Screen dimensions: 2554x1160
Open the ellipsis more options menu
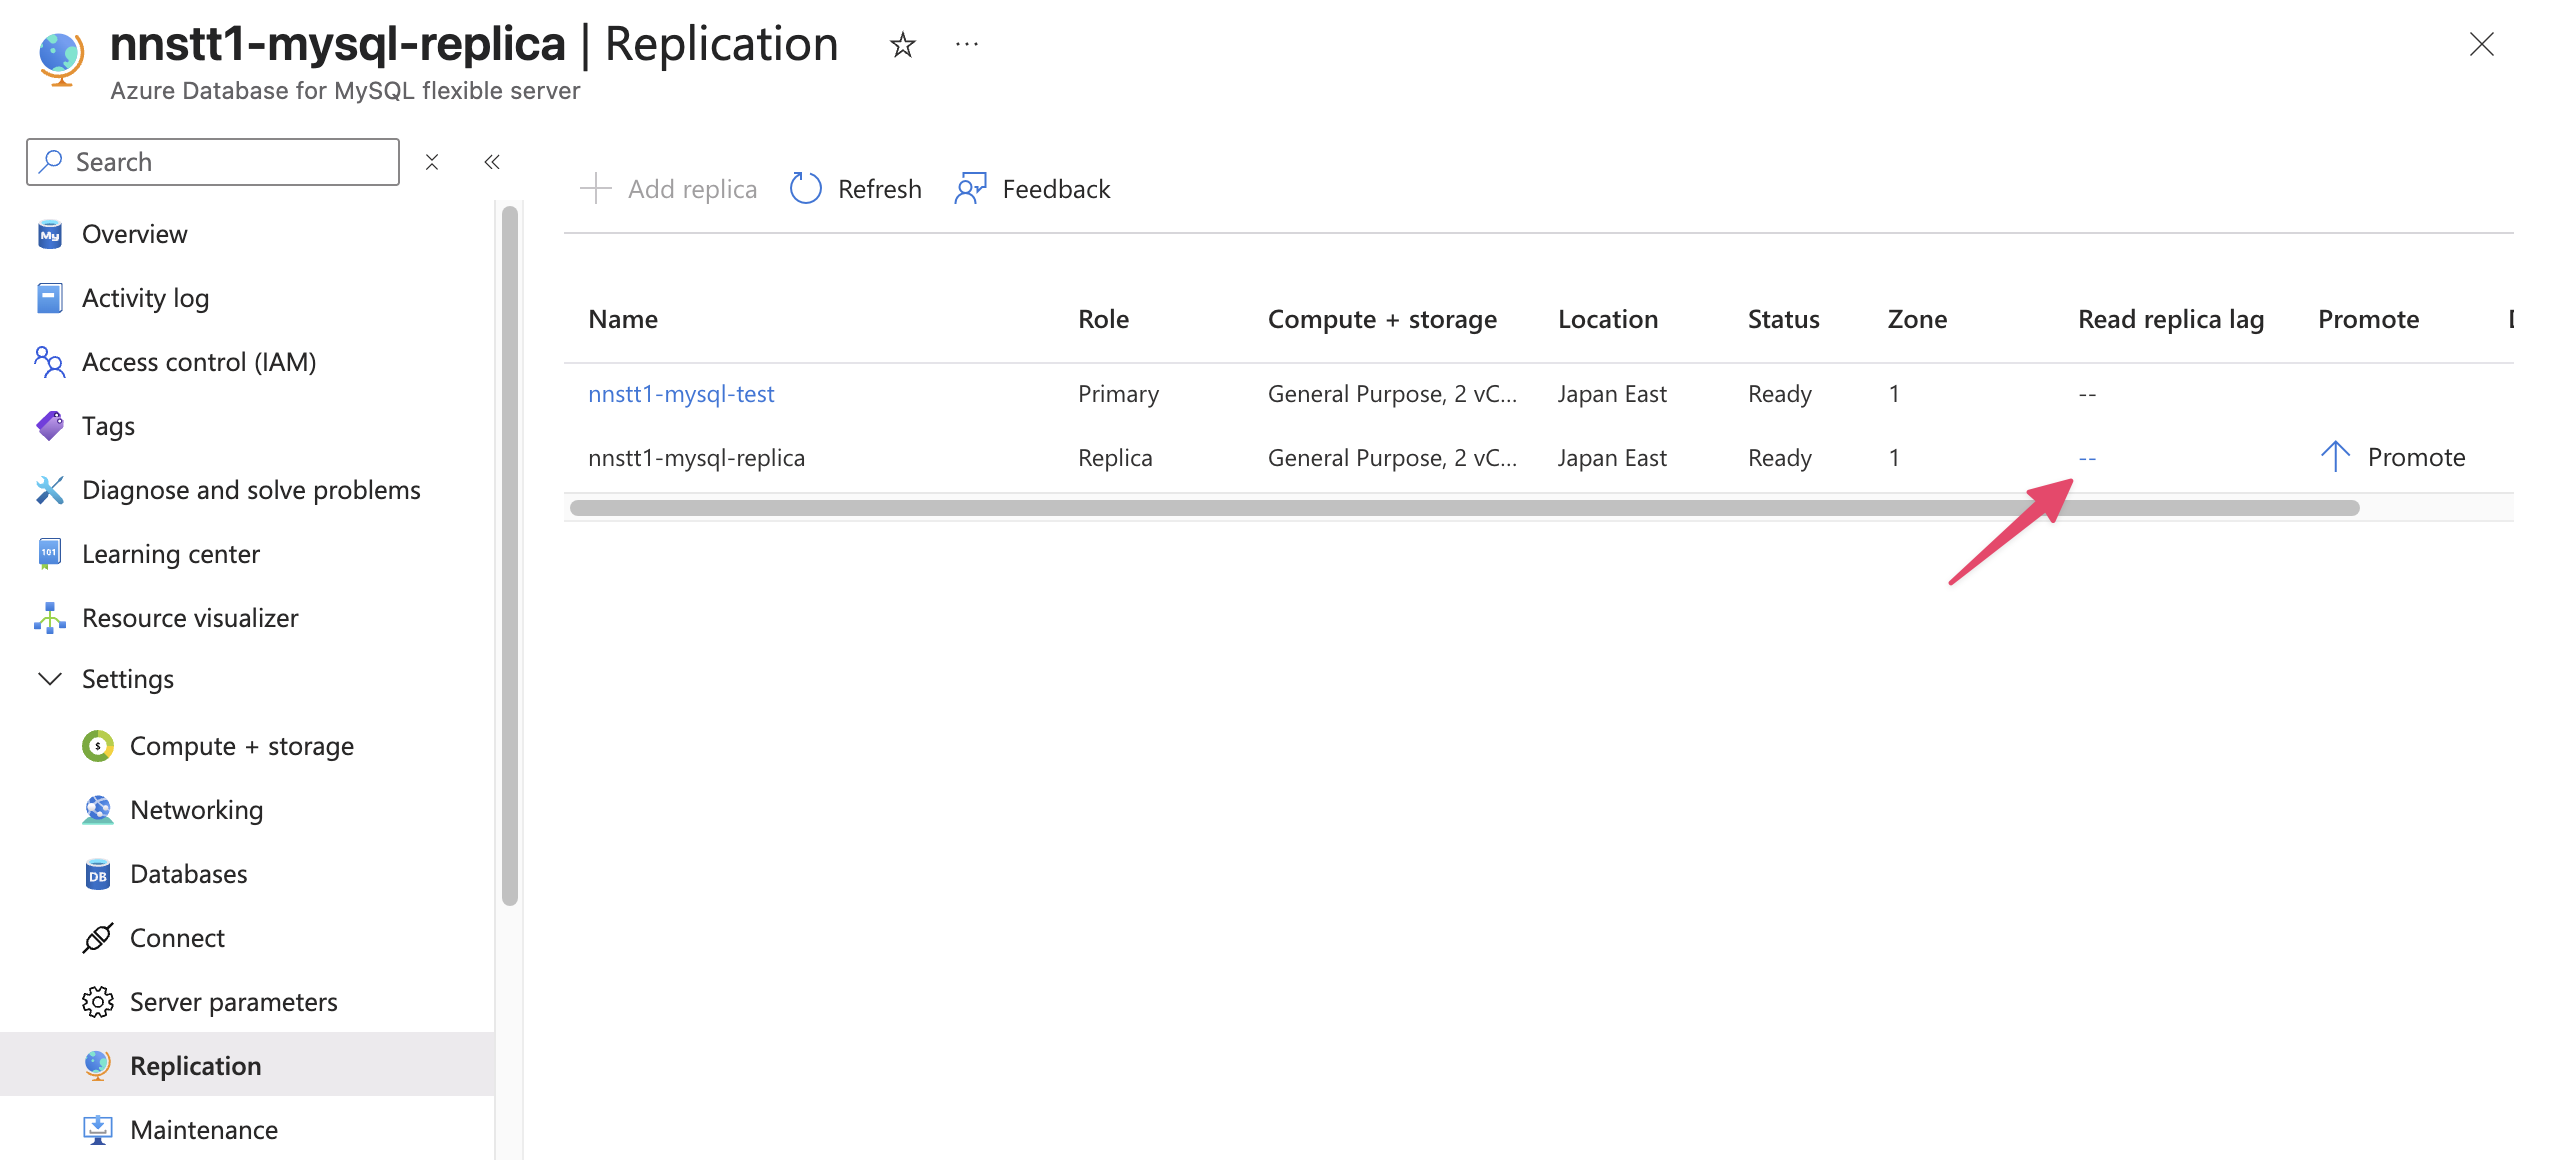coord(966,45)
